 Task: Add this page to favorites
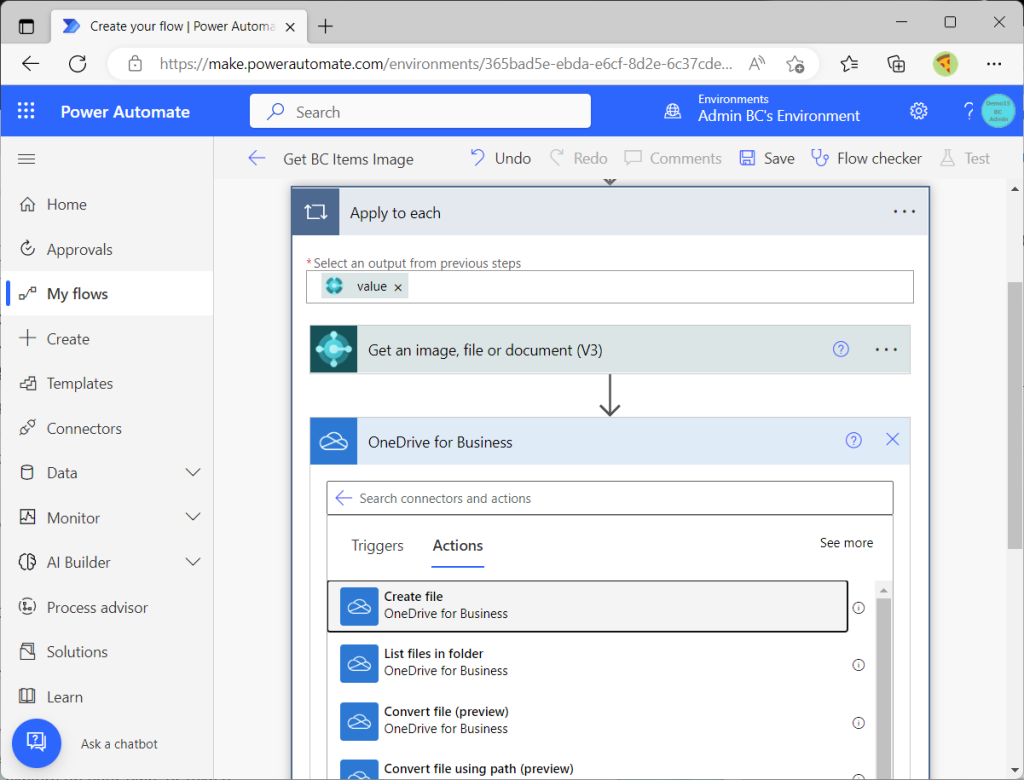tap(795, 63)
